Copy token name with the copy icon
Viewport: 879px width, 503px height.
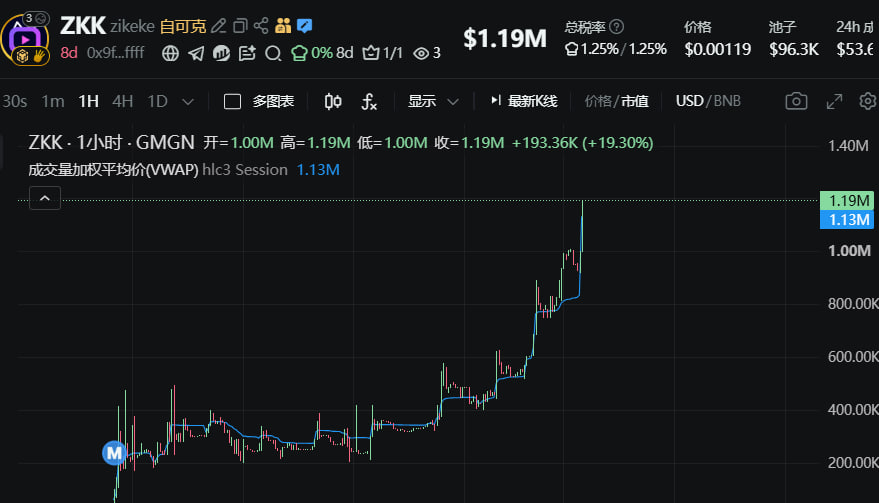click(240, 26)
